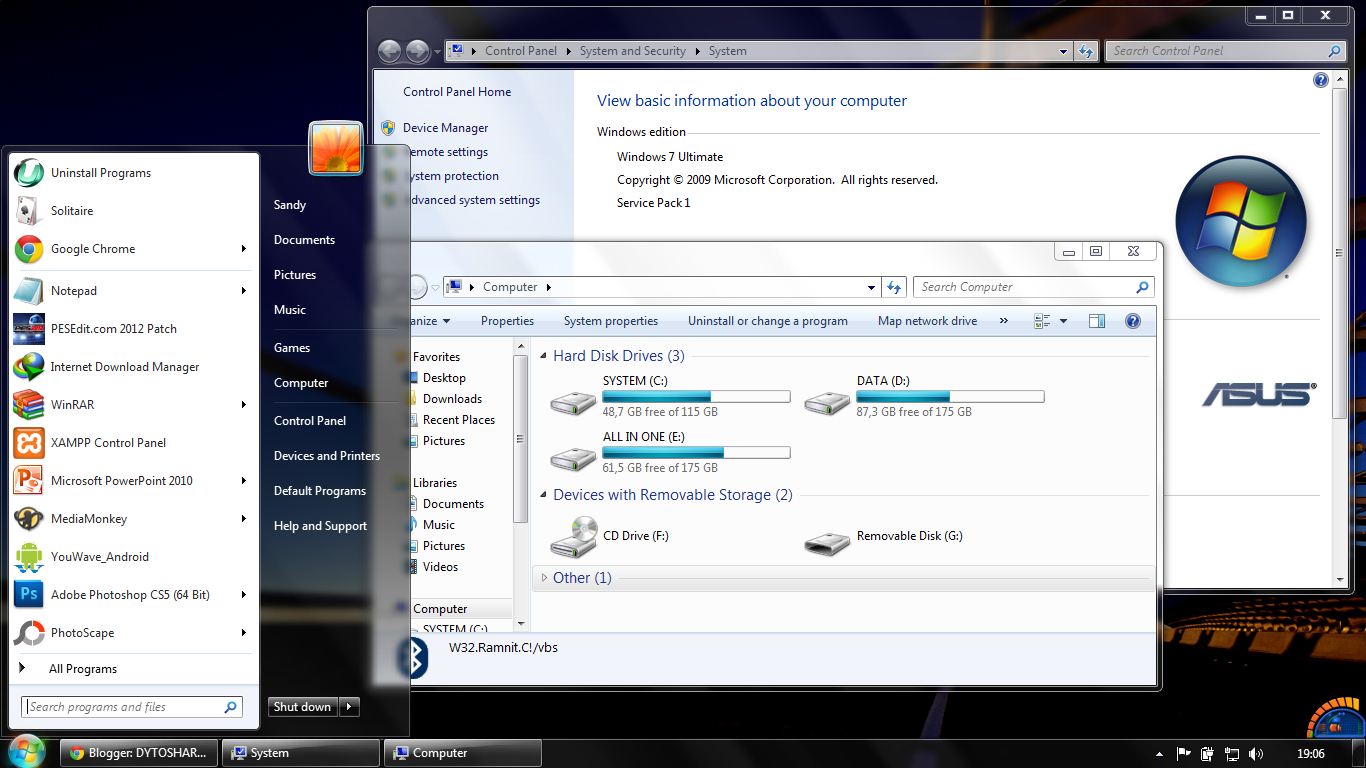Open the Explorer help question mark icon
The width and height of the screenshot is (1366, 768).
[x=1133, y=321]
